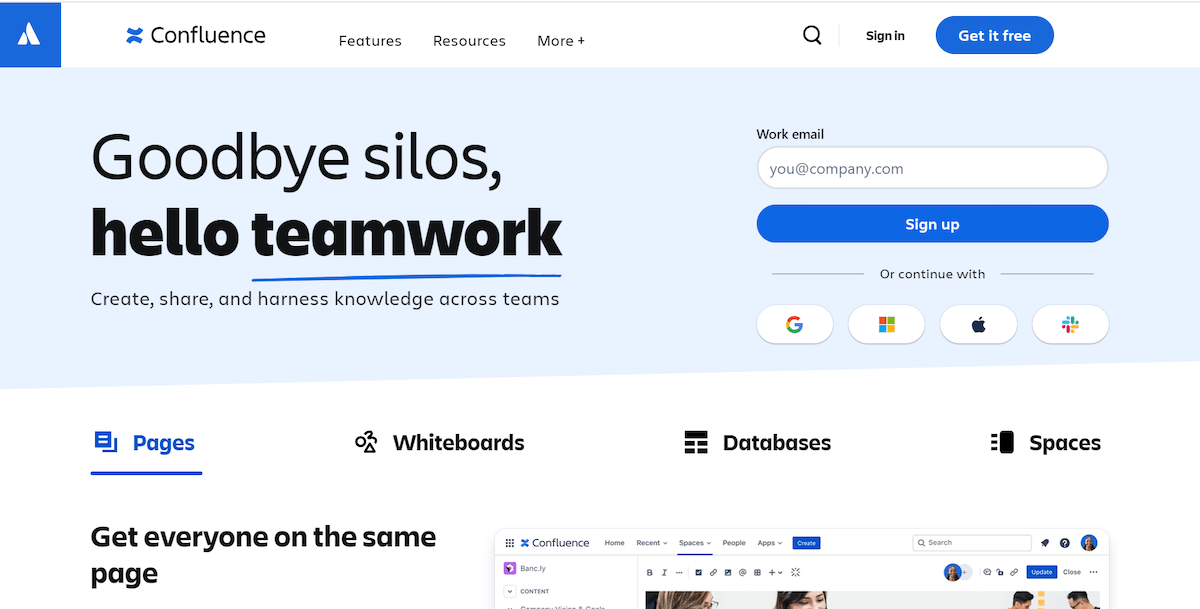Click the insert image icon in preview toolbar

pos(728,572)
